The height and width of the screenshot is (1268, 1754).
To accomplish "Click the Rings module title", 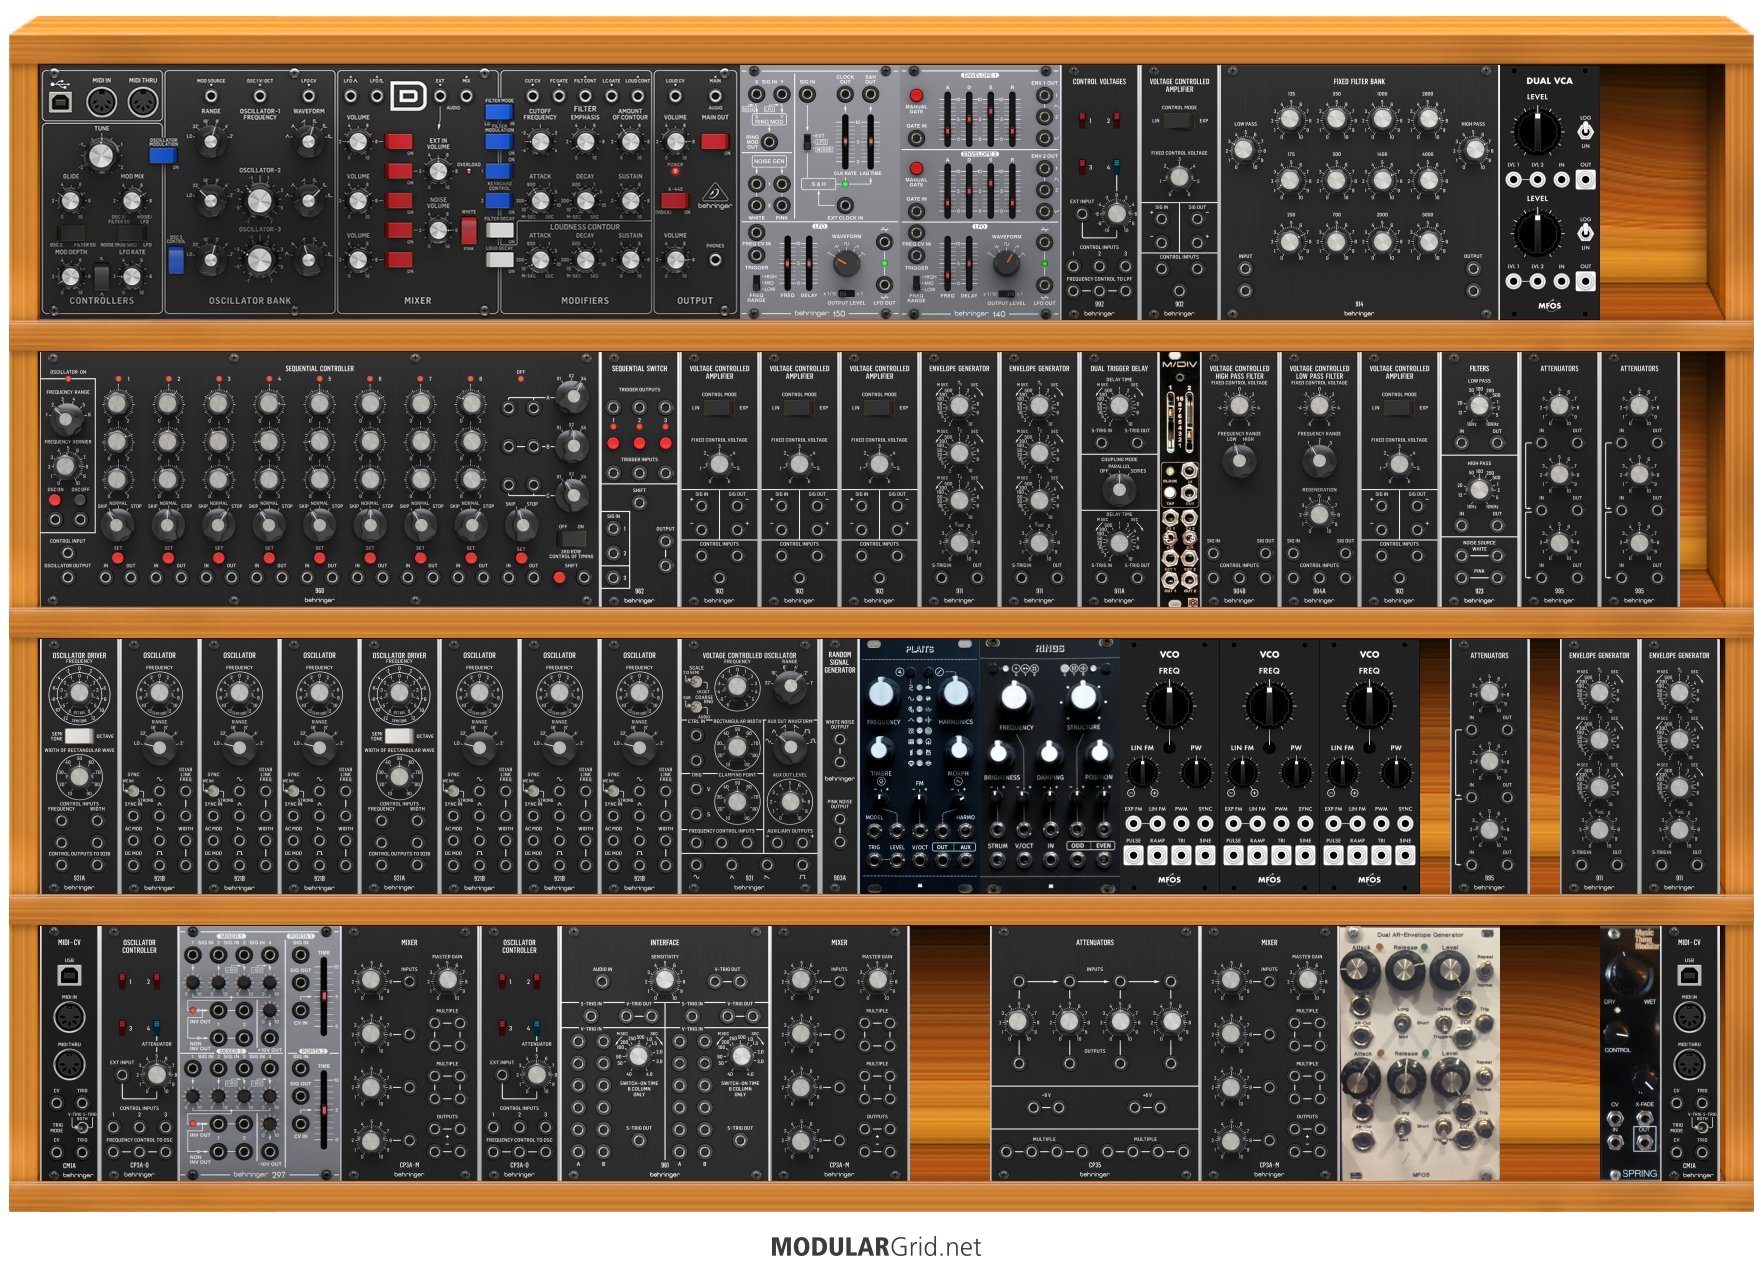I will pyautogui.click(x=1049, y=649).
